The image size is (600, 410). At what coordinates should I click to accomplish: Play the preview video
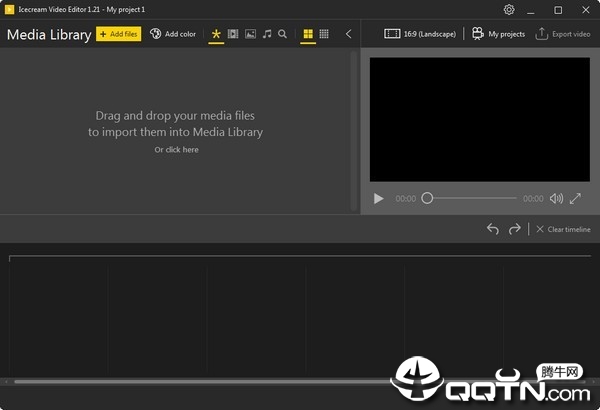378,198
